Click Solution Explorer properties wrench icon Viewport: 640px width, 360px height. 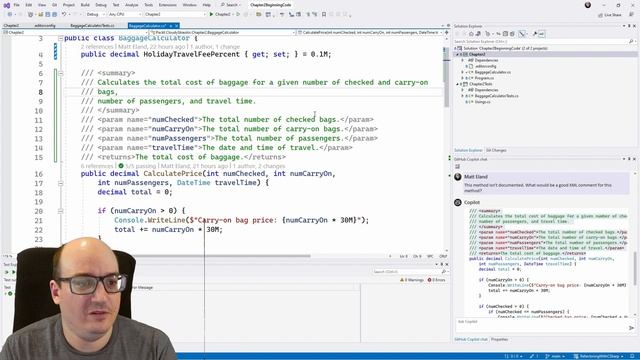[535, 34]
